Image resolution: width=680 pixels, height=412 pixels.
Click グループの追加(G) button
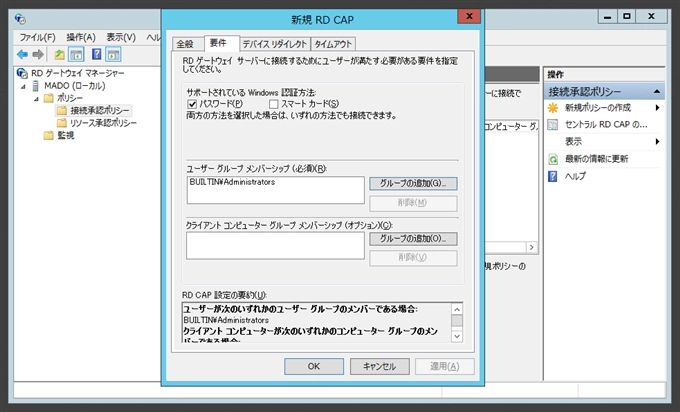(x=413, y=183)
